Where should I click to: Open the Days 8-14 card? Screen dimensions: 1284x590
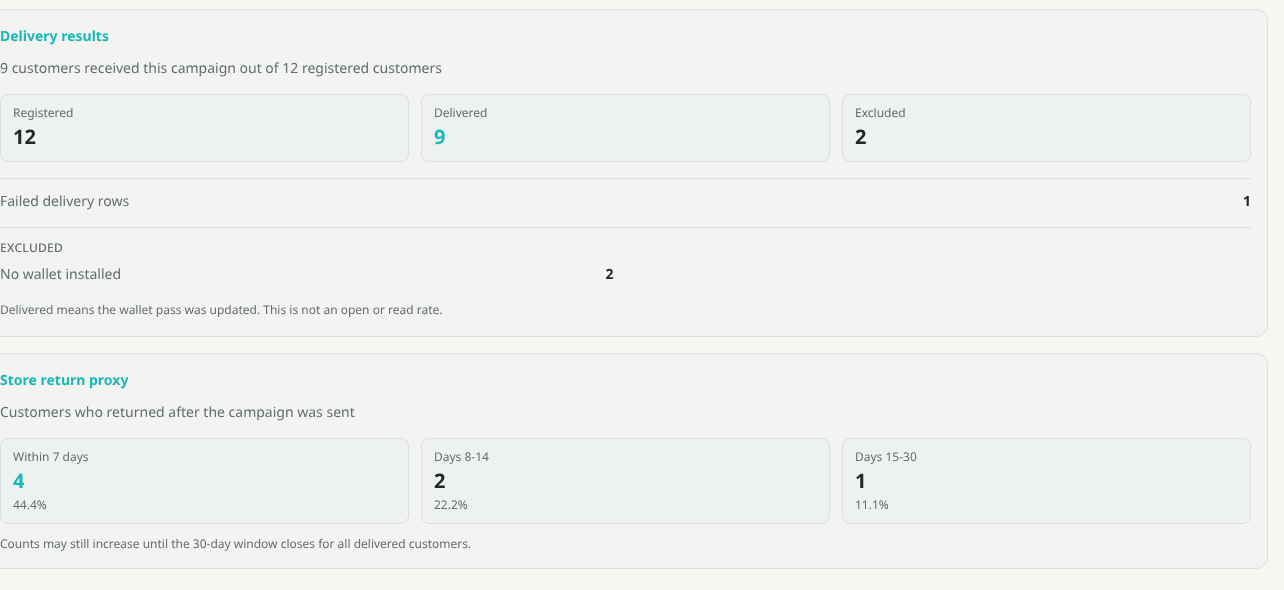(x=625, y=481)
